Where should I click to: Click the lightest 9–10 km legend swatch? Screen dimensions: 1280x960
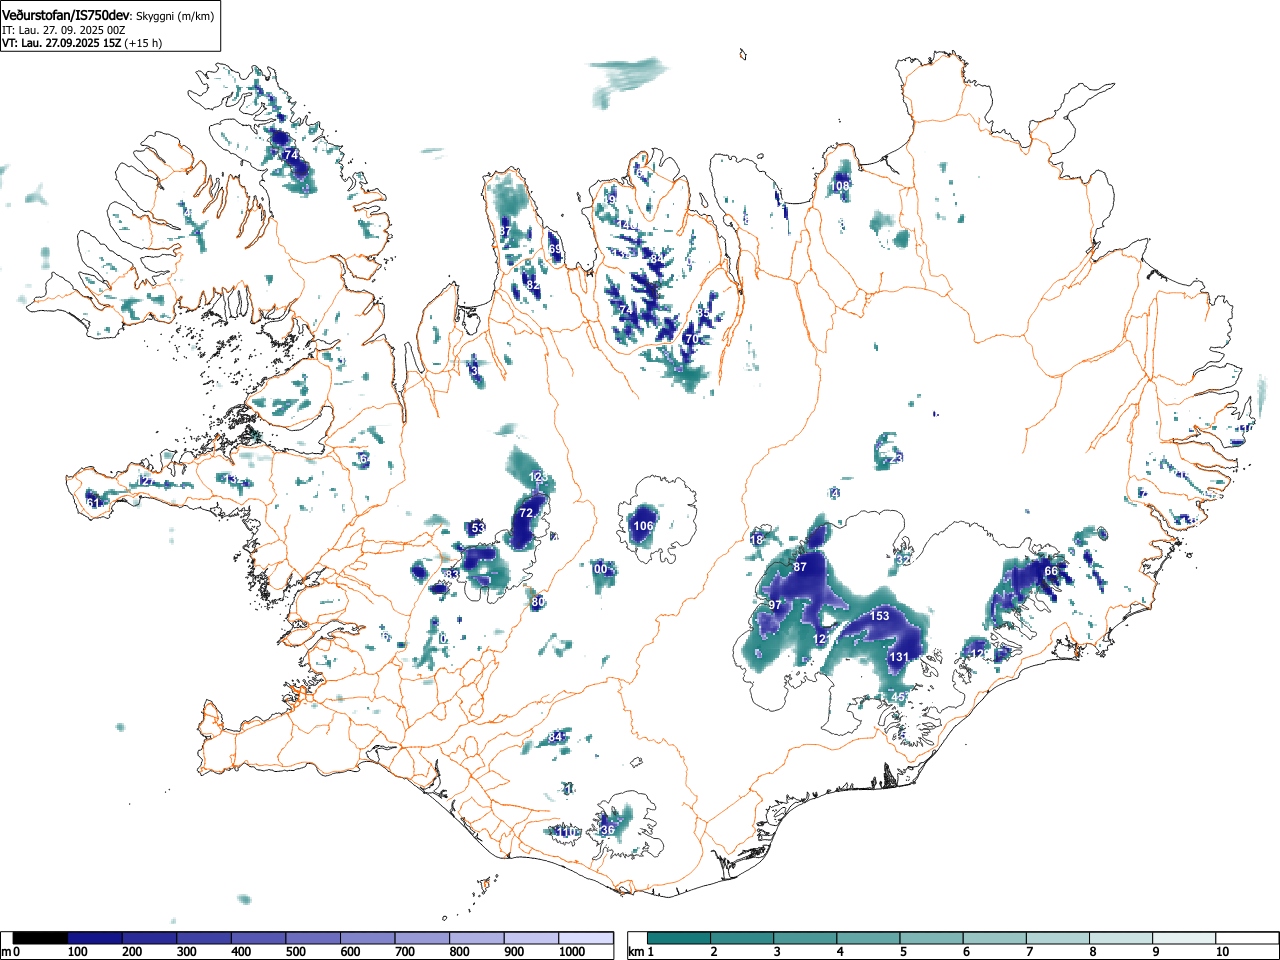point(1186,938)
